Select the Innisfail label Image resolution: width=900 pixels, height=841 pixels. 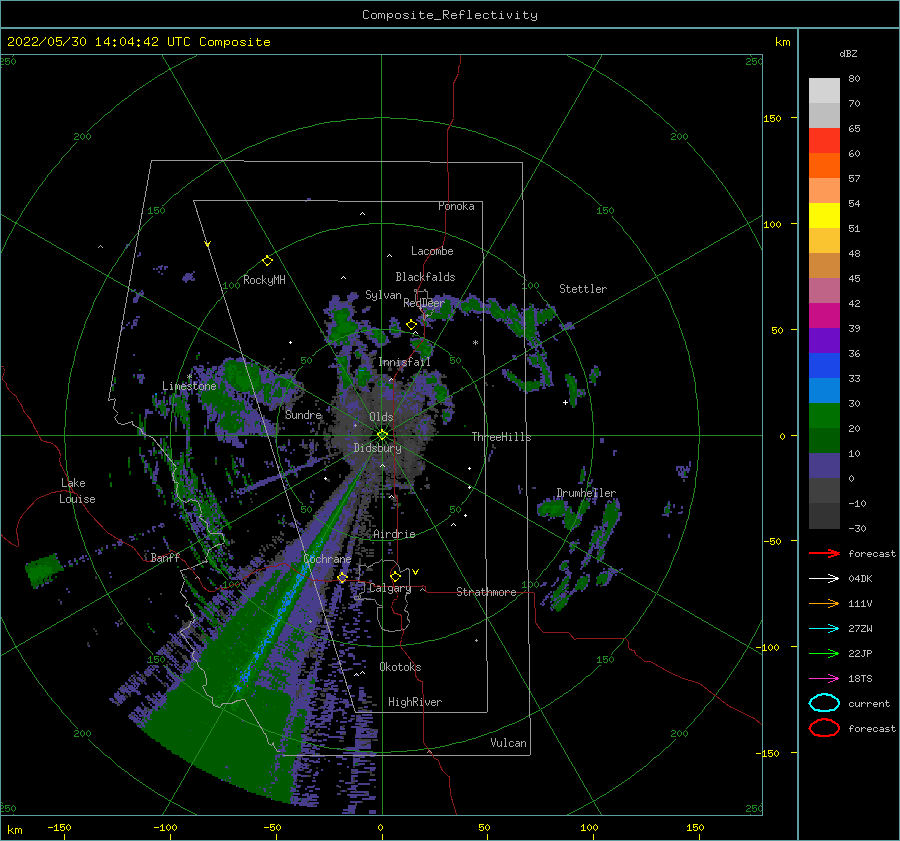[x=404, y=362]
